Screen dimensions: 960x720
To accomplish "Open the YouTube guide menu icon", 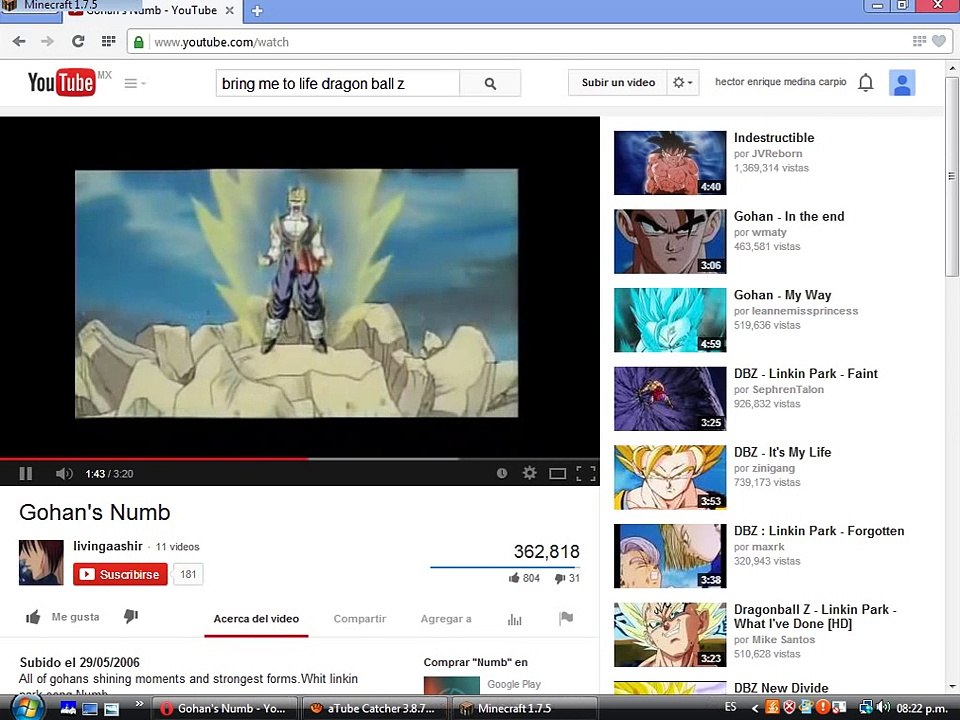I will [130, 83].
